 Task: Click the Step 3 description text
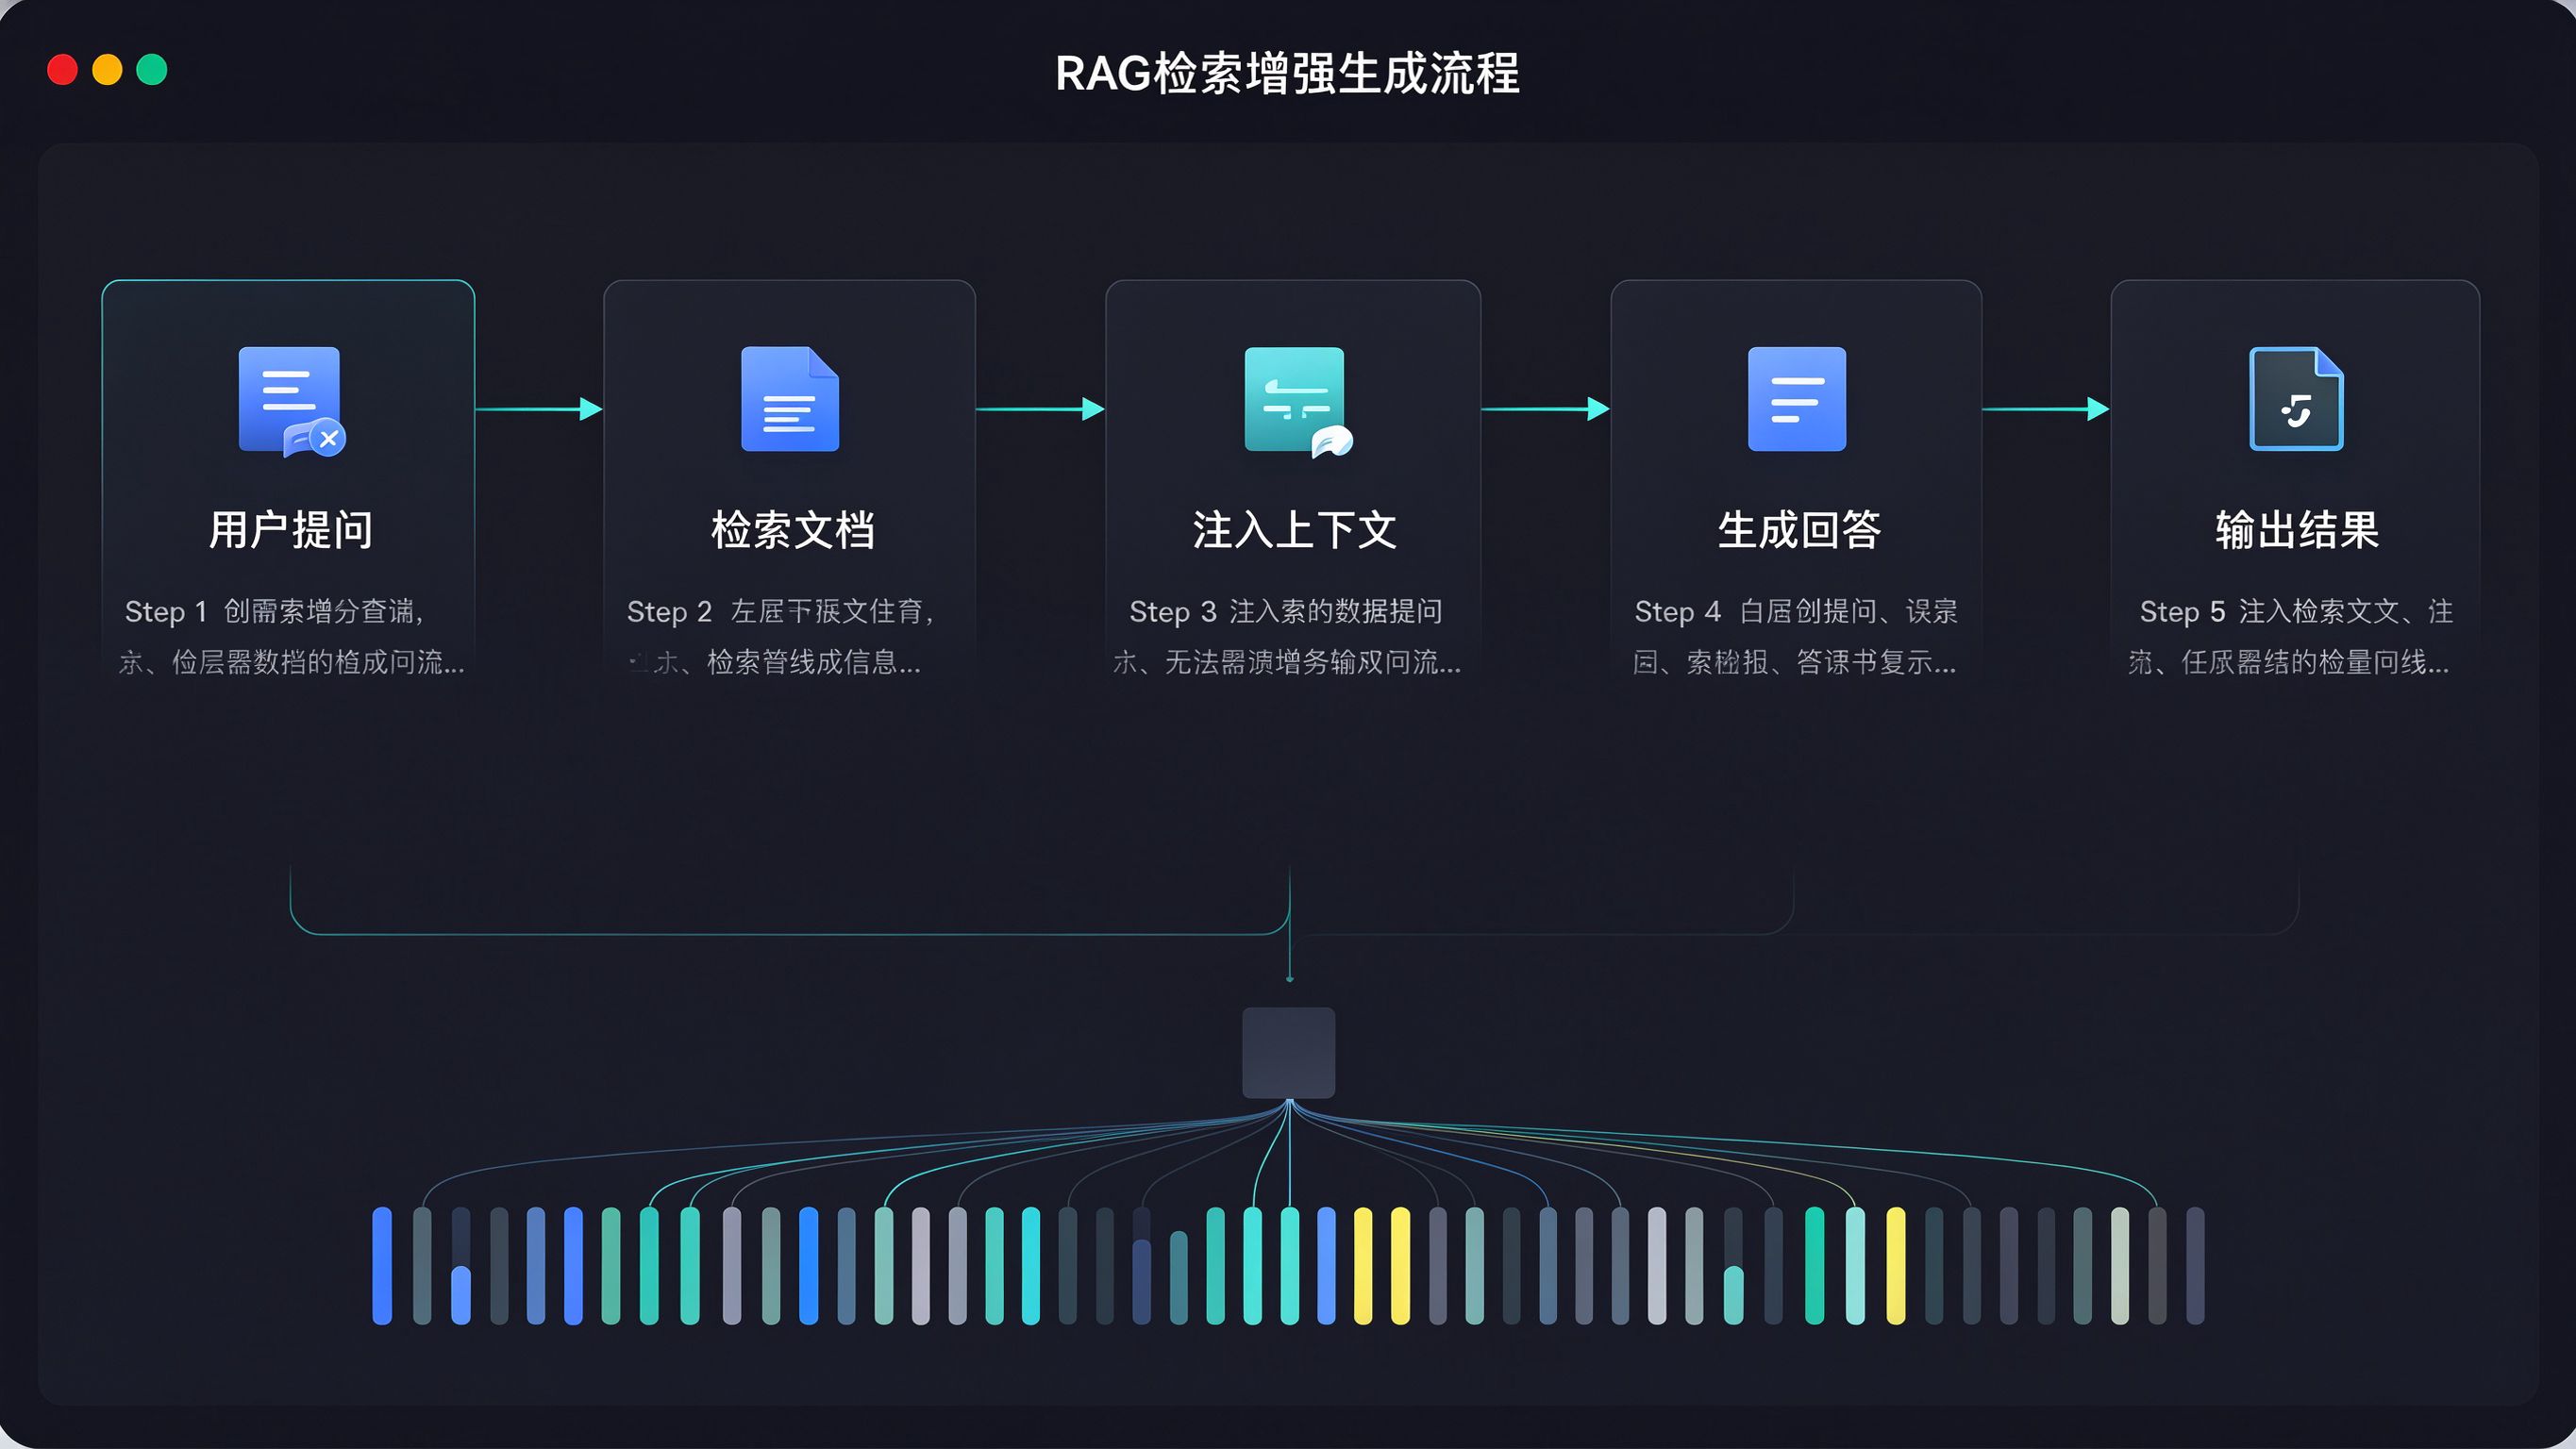point(1287,637)
